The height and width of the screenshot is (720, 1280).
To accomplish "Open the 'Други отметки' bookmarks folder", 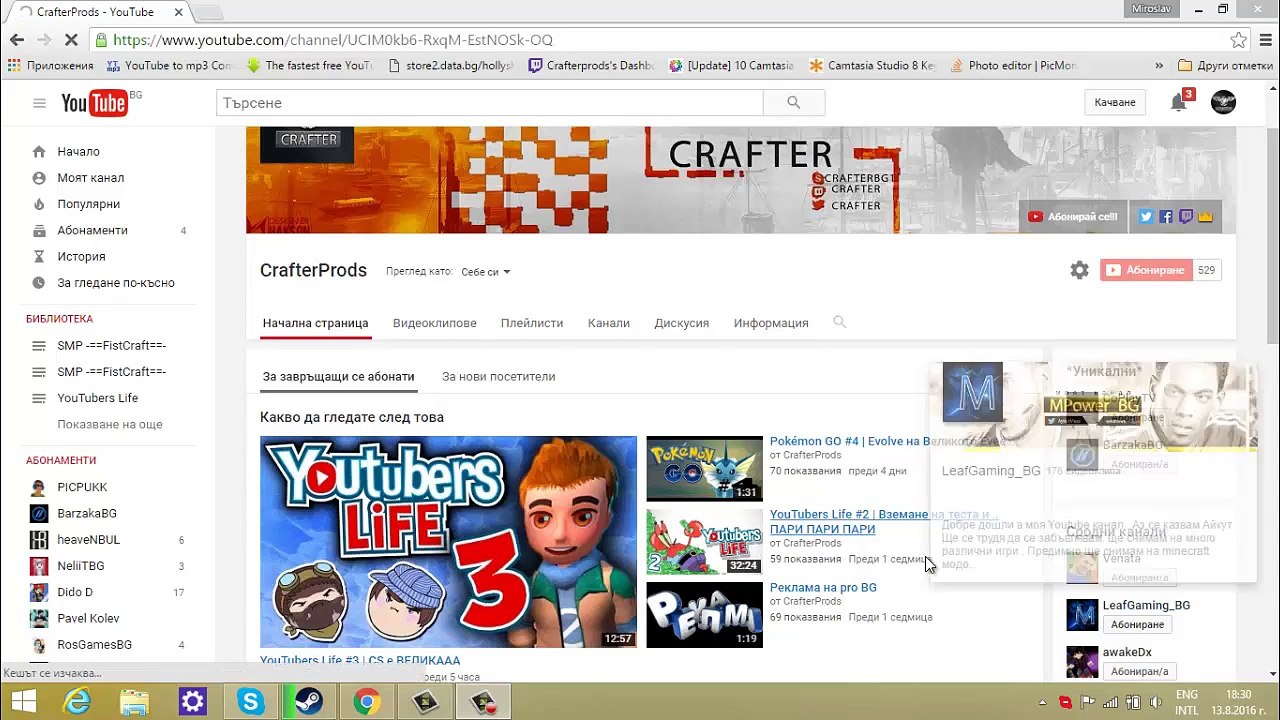I will [x=1225, y=66].
